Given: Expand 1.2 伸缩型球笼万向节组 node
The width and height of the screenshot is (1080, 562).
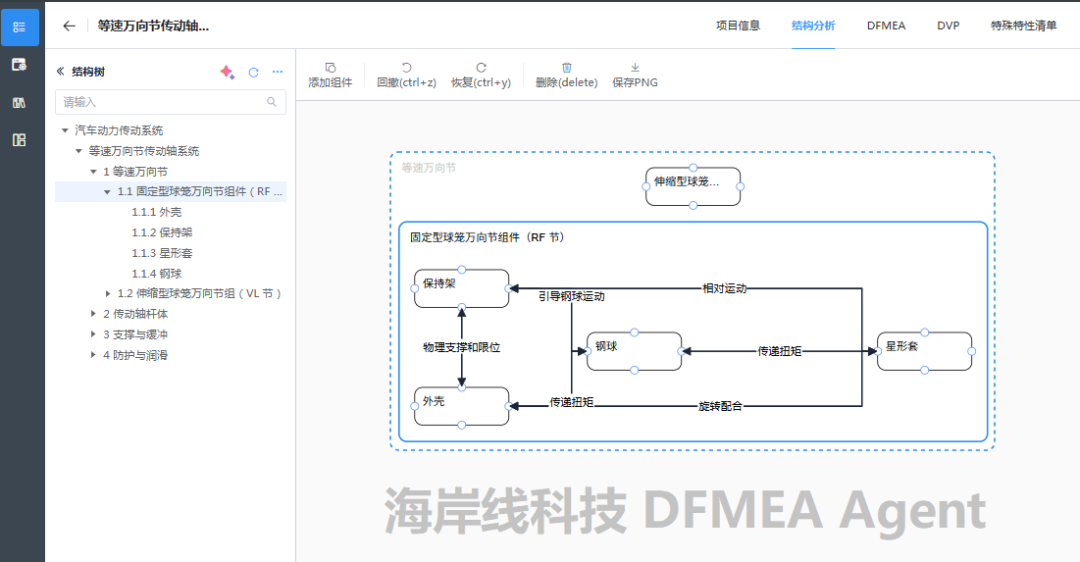Looking at the screenshot, I should coord(107,293).
